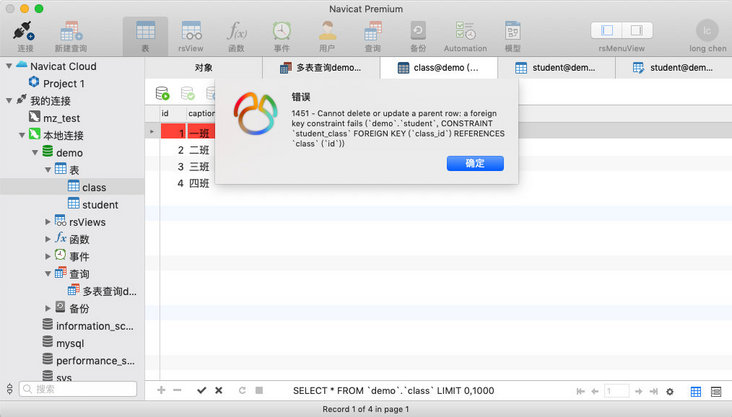
Task: Click the User (用户) toolbar icon
Action: click(327, 31)
